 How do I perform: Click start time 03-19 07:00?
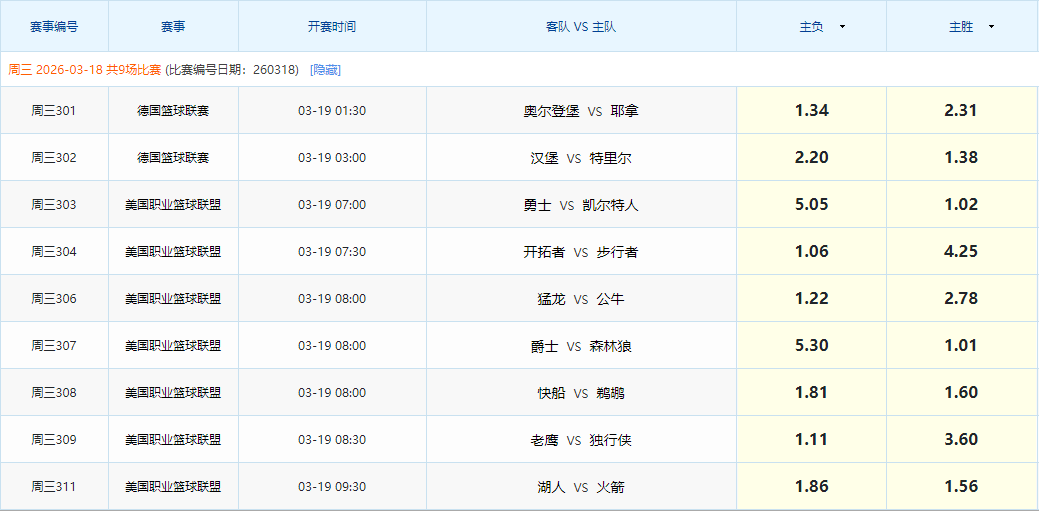coord(332,205)
